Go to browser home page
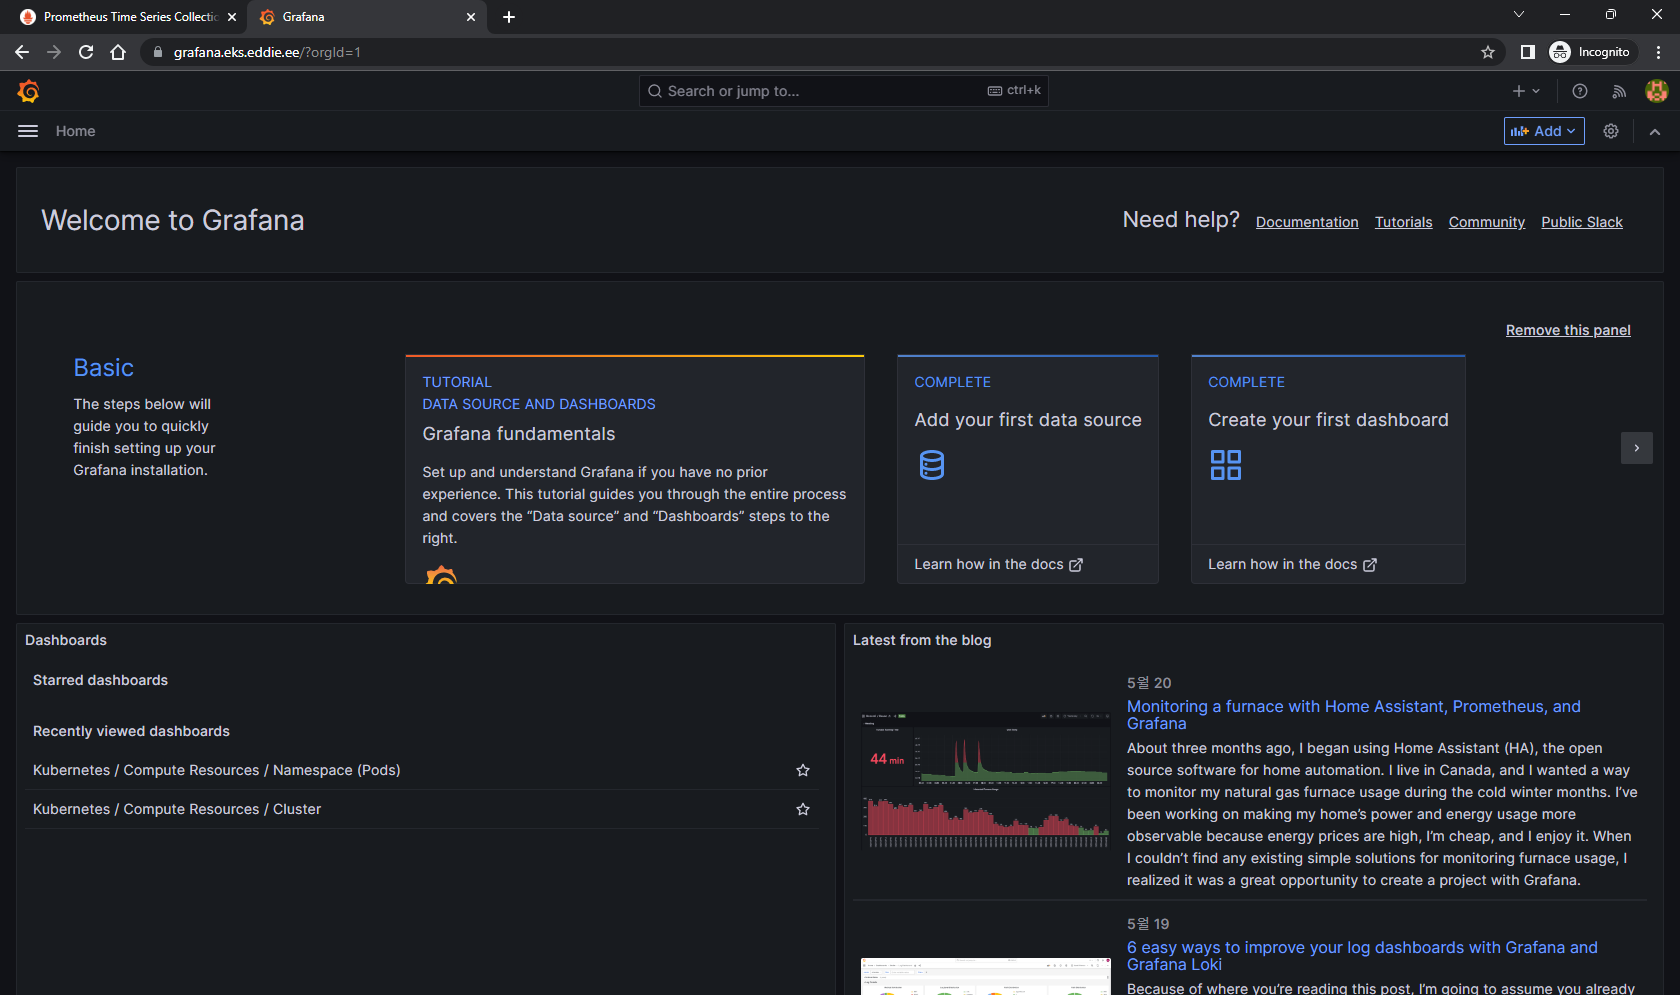Image resolution: width=1680 pixels, height=995 pixels. [x=118, y=52]
